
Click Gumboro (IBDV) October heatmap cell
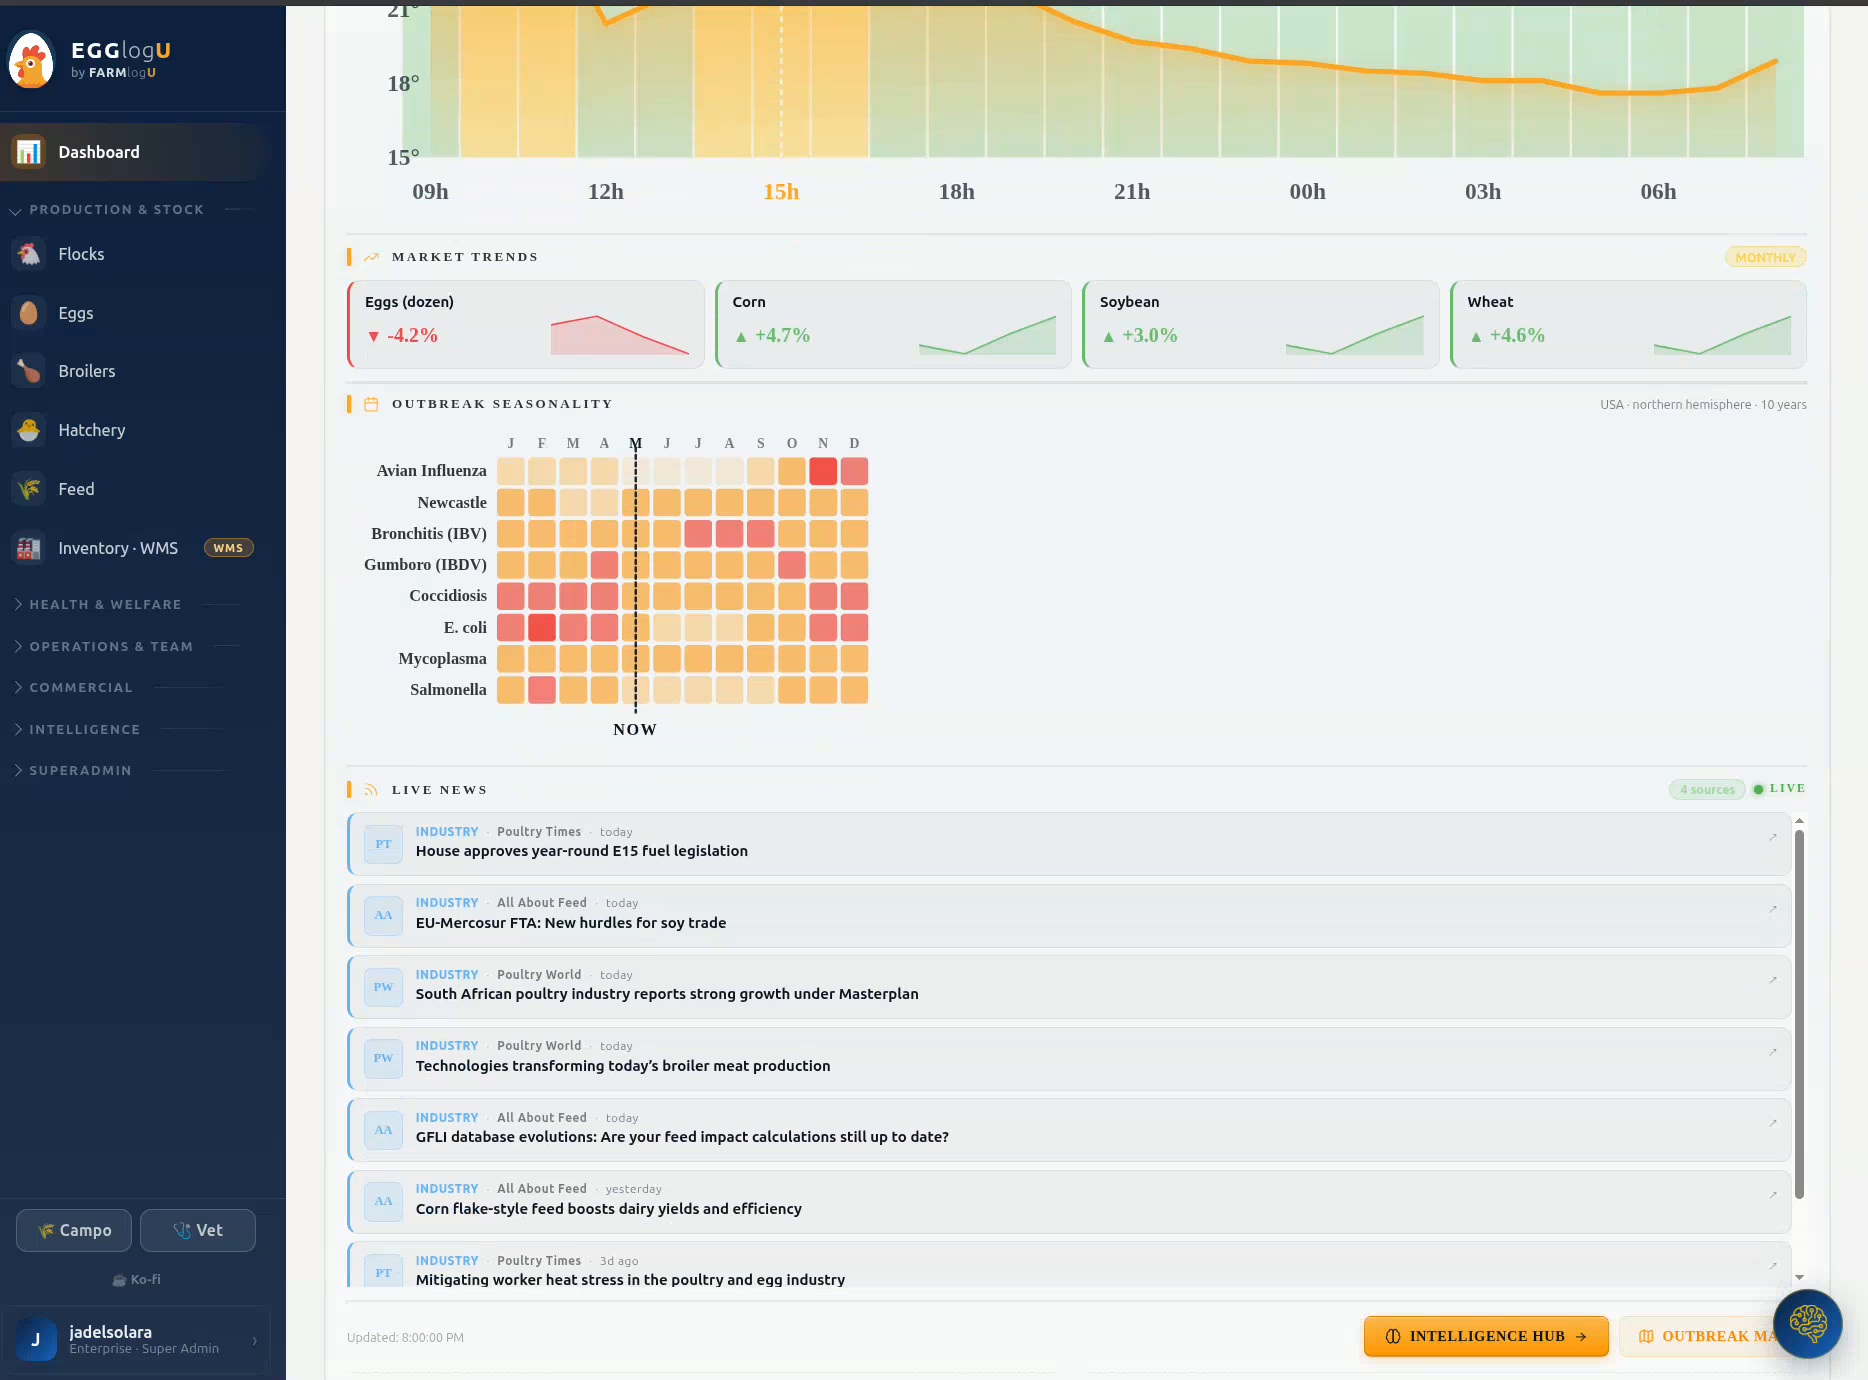792,565
